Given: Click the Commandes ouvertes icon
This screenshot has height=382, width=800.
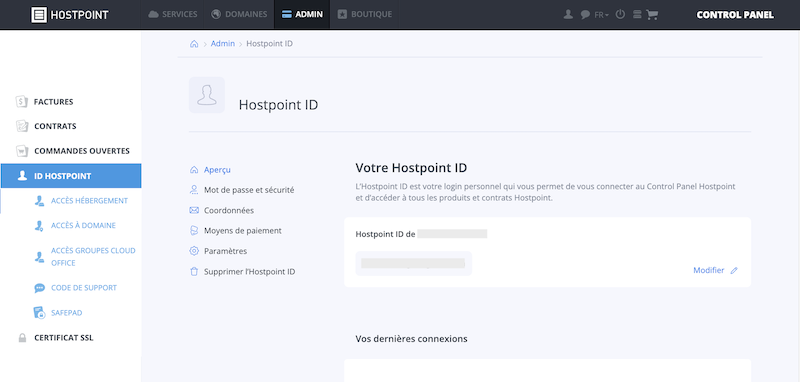Looking at the screenshot, I should [22, 151].
